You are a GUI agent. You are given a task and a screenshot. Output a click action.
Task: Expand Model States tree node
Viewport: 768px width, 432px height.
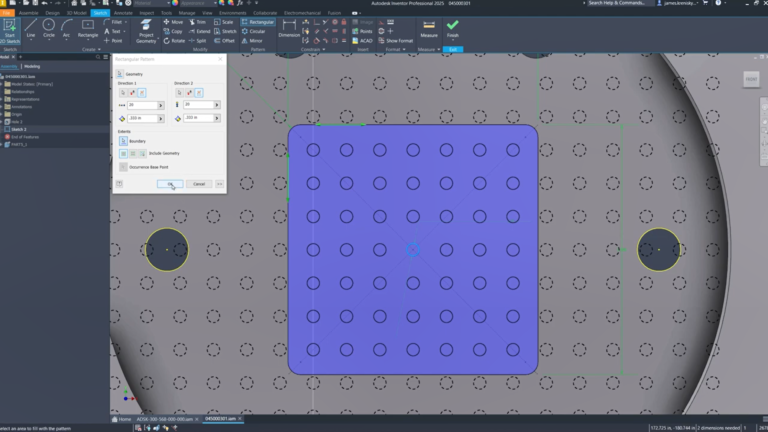coord(2,84)
